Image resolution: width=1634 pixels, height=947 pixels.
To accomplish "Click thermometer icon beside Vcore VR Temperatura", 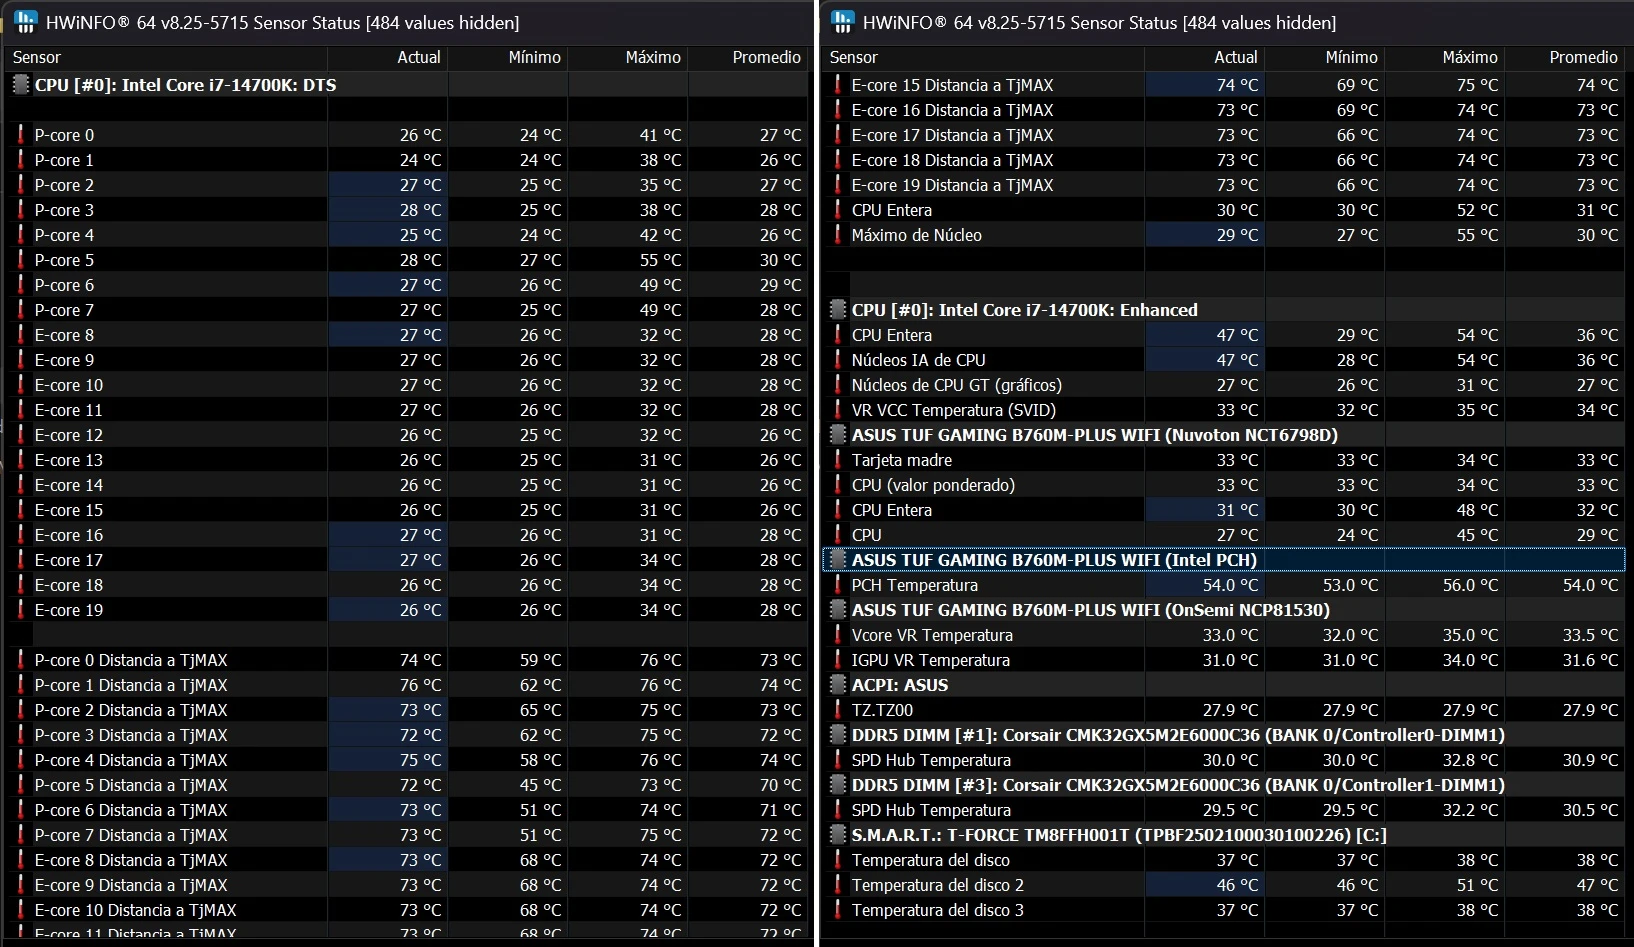I will click(837, 635).
